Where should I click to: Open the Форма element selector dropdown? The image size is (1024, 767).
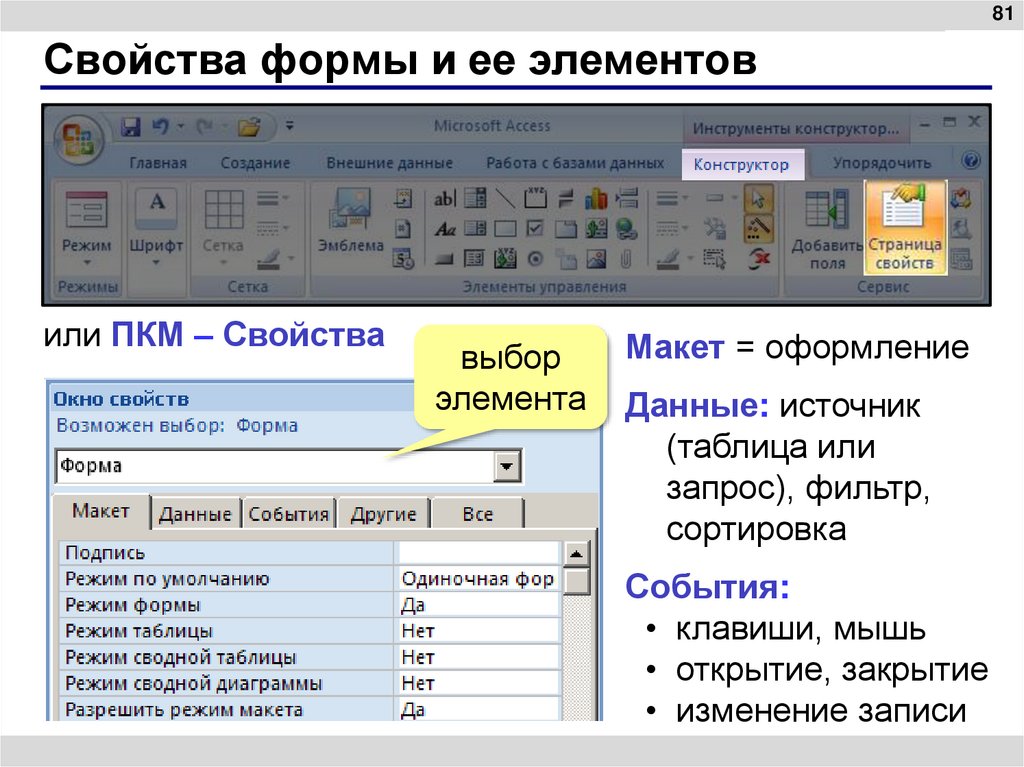tap(508, 466)
